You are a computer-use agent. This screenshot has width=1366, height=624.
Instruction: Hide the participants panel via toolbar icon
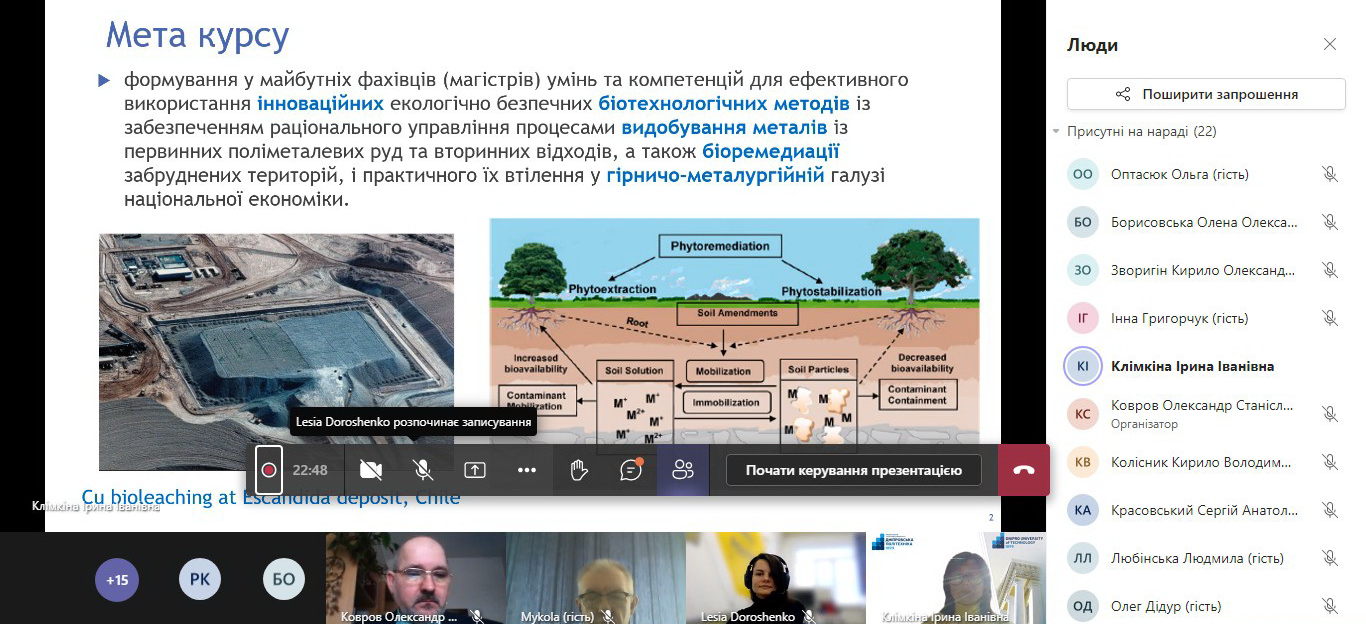683,470
